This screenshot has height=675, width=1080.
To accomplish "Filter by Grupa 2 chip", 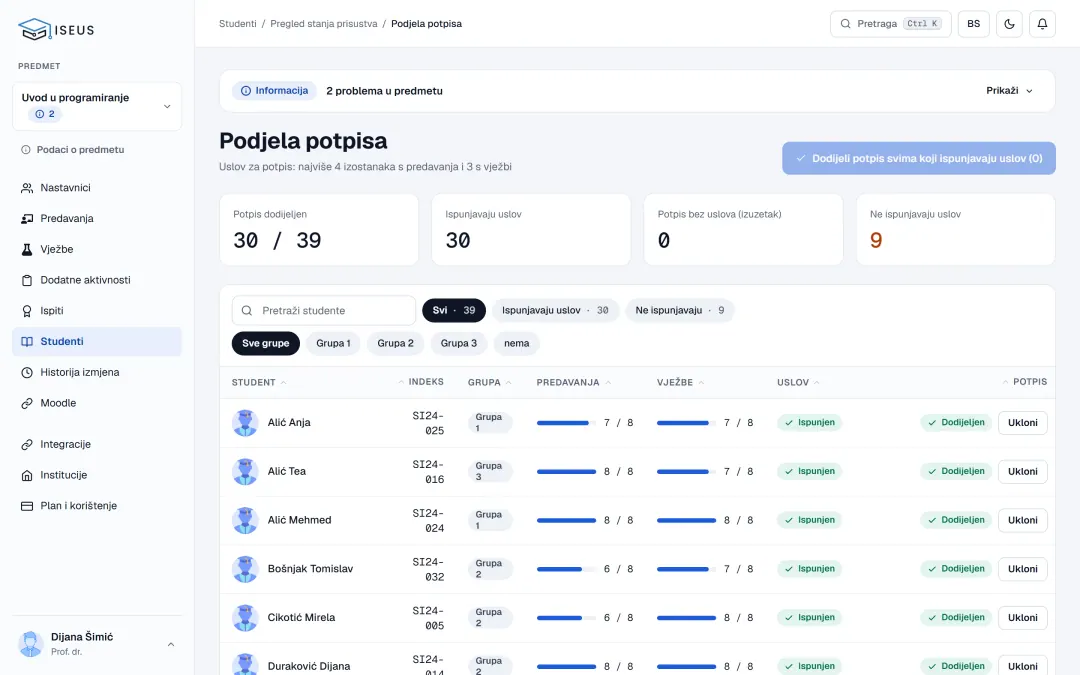I will point(395,343).
